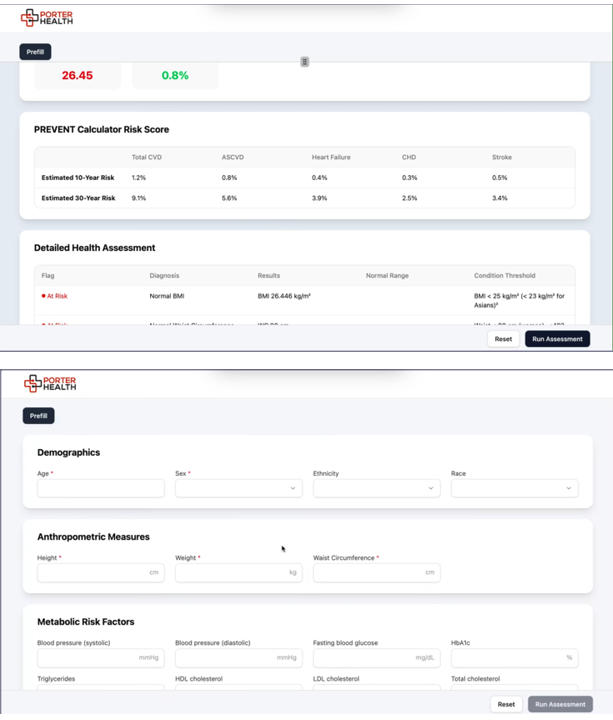Screen dimensions: 613x720
Task: Expand the Ethnicity dropdown
Action: (376, 488)
